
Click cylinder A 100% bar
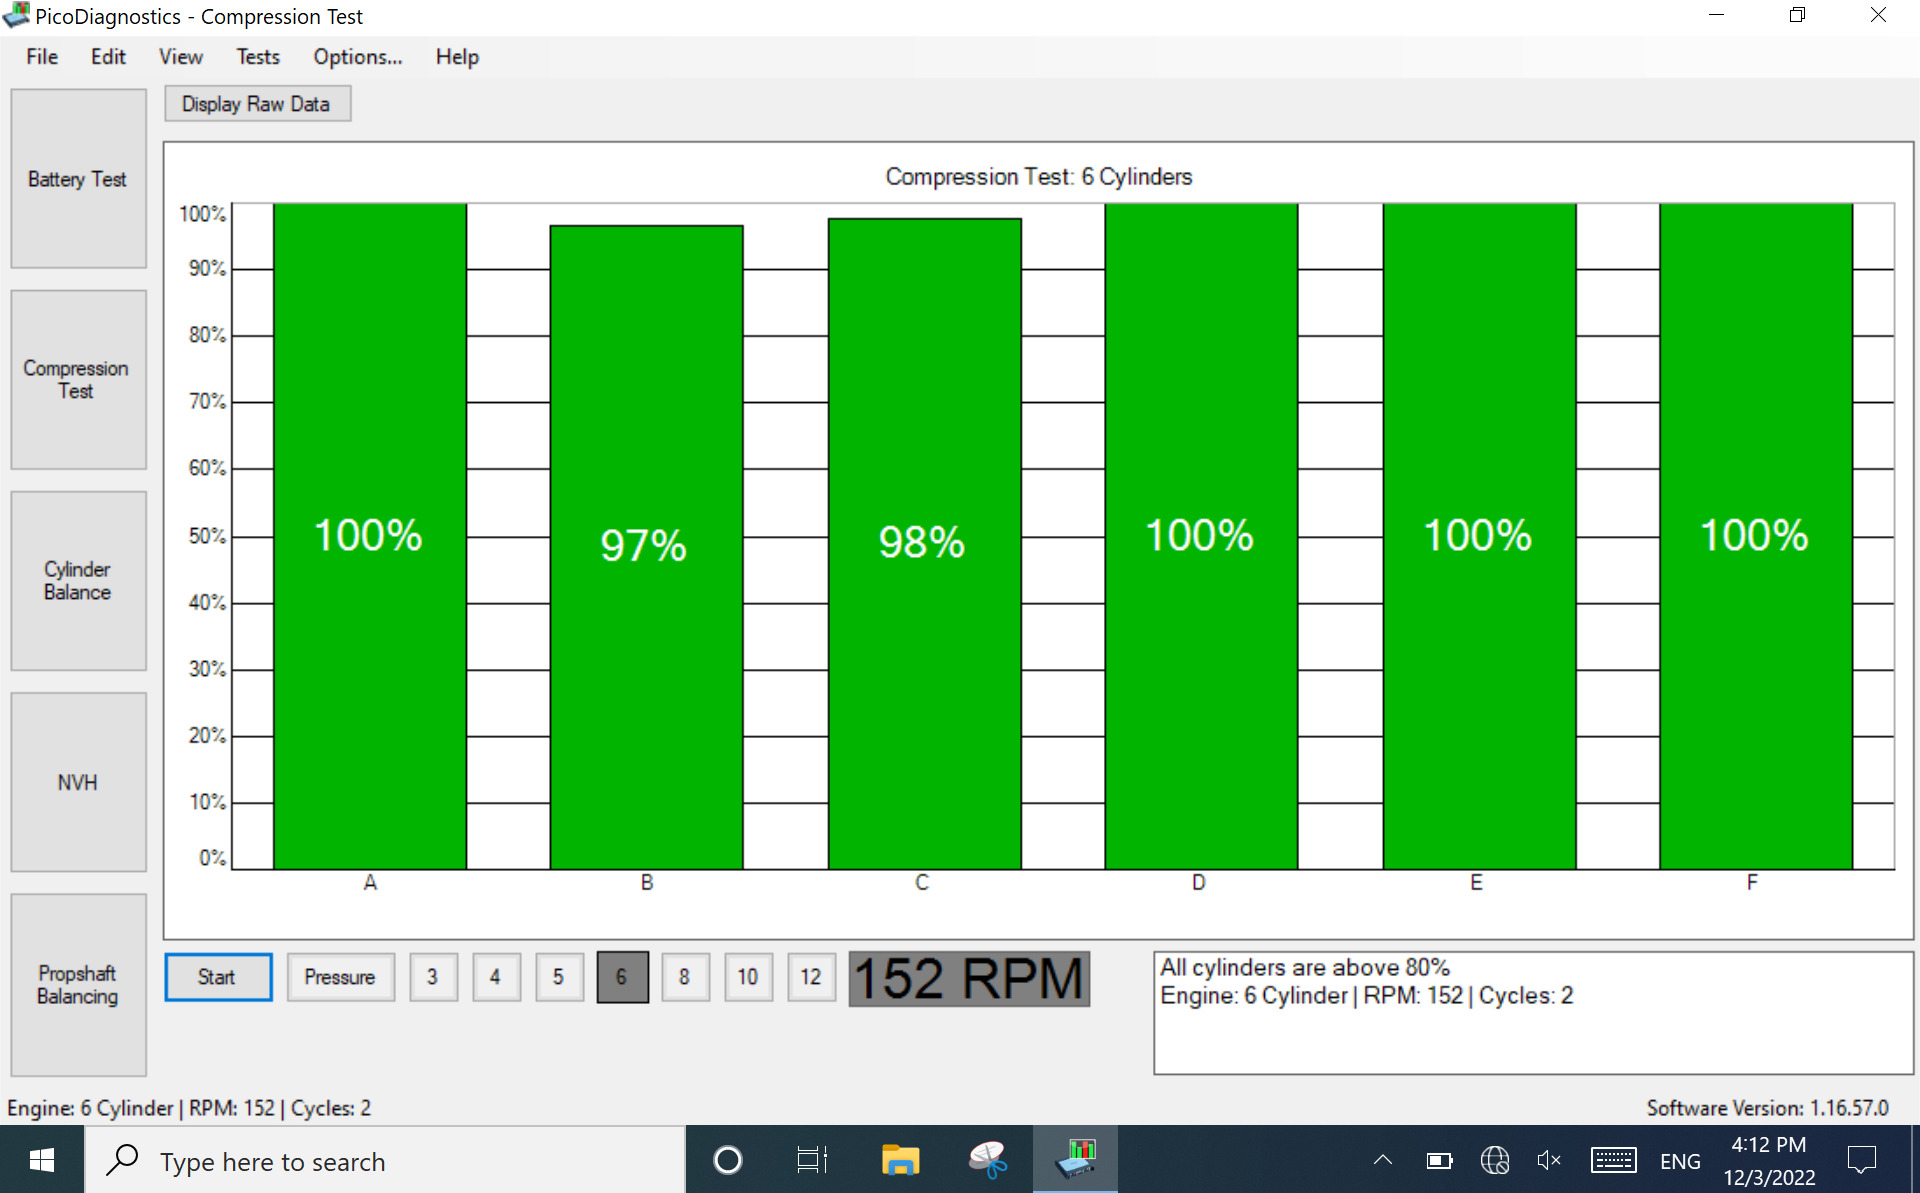point(370,537)
